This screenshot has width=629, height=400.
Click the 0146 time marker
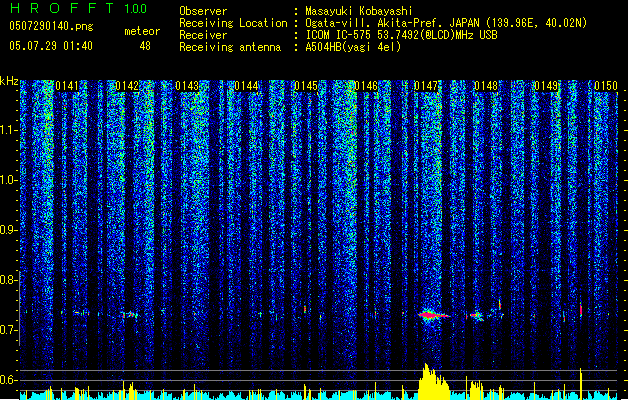[x=366, y=86]
